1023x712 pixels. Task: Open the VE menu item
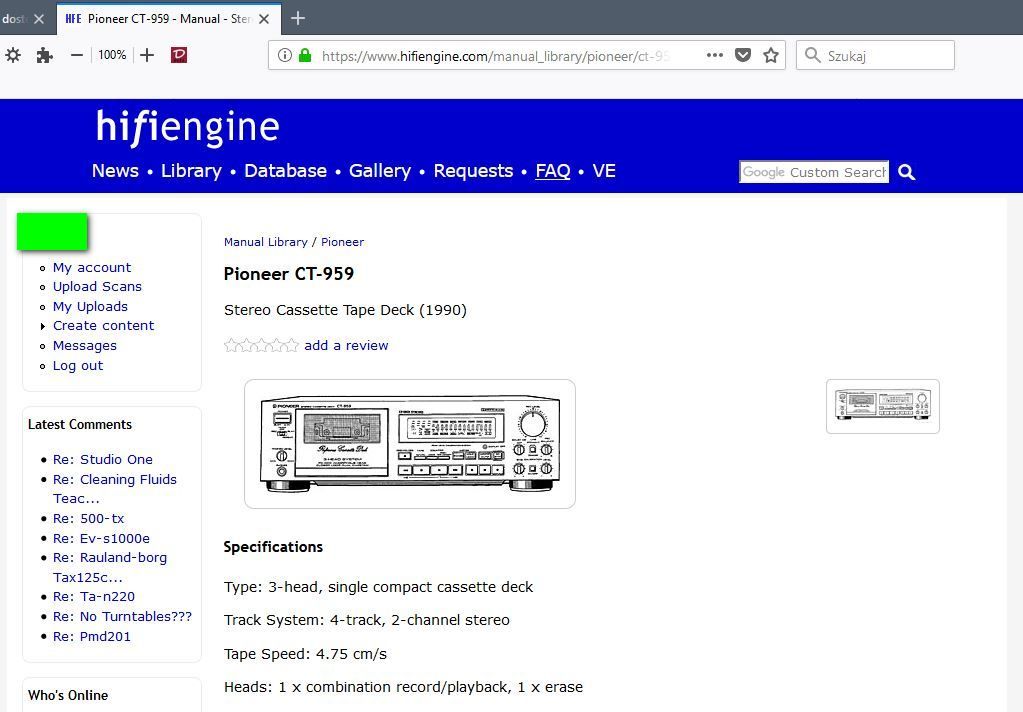(604, 171)
